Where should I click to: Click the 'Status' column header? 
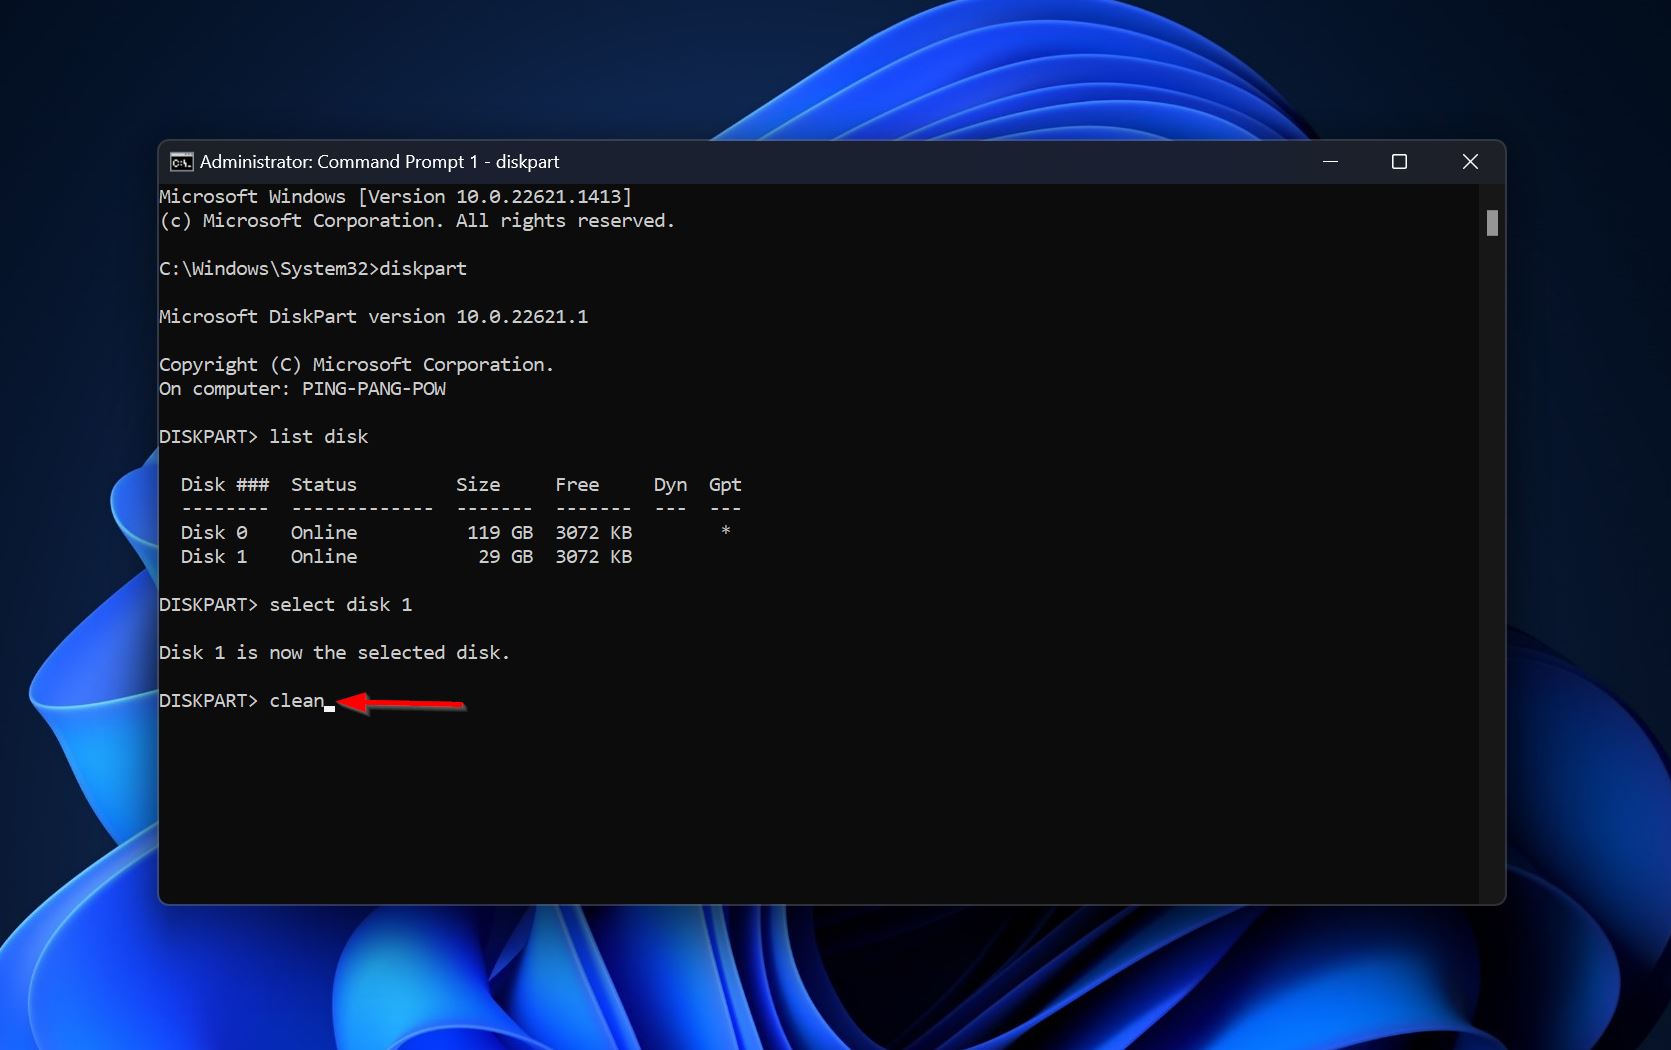(x=324, y=485)
